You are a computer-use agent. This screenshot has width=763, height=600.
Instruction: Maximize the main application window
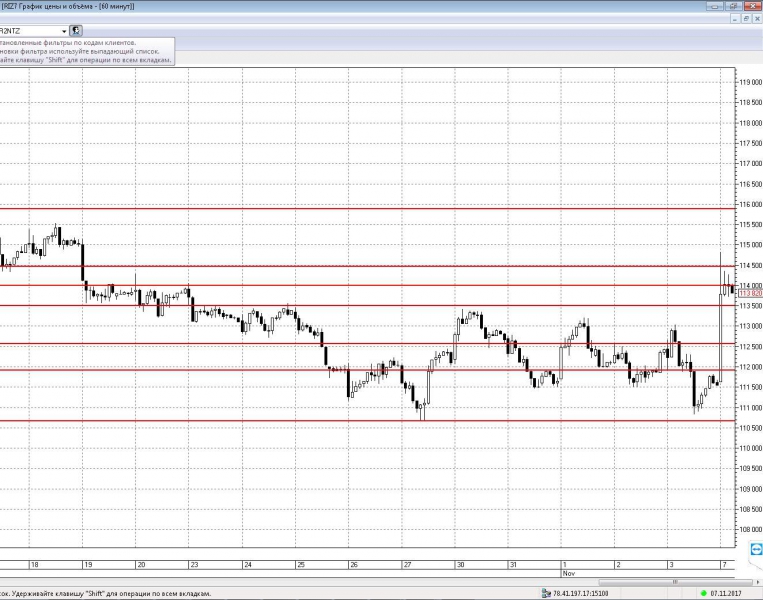[x=733, y=6]
